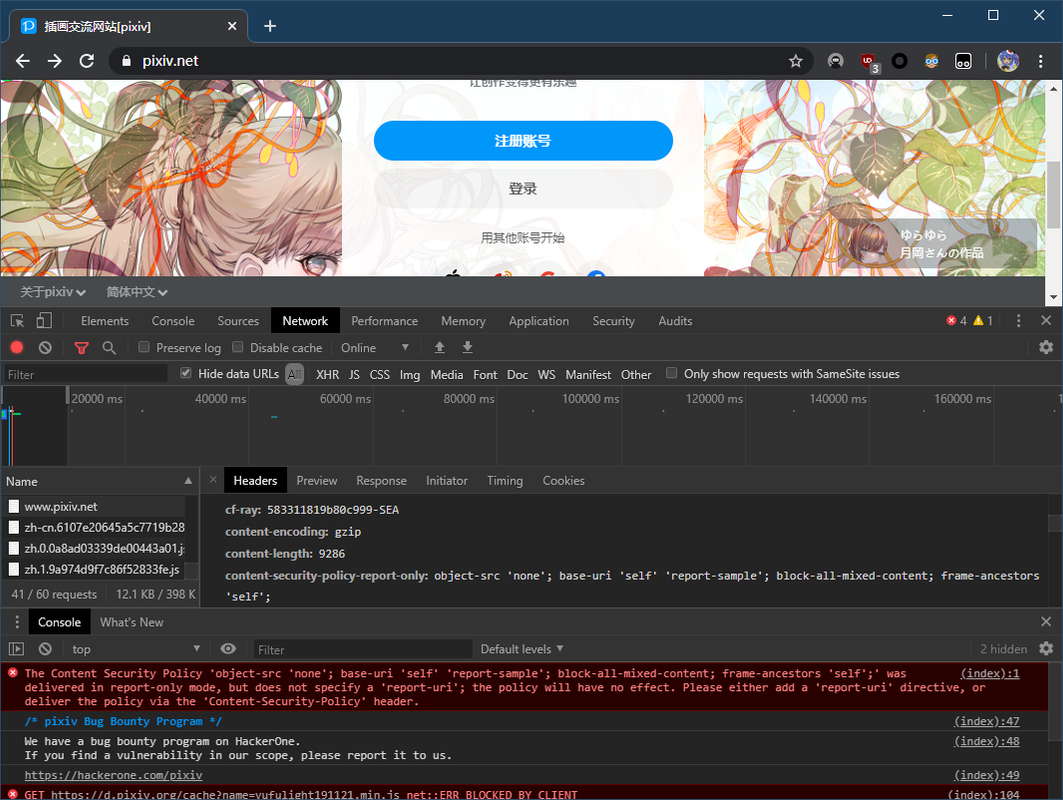Open the Application tab
Image resolution: width=1063 pixels, height=800 pixels.
pos(539,321)
